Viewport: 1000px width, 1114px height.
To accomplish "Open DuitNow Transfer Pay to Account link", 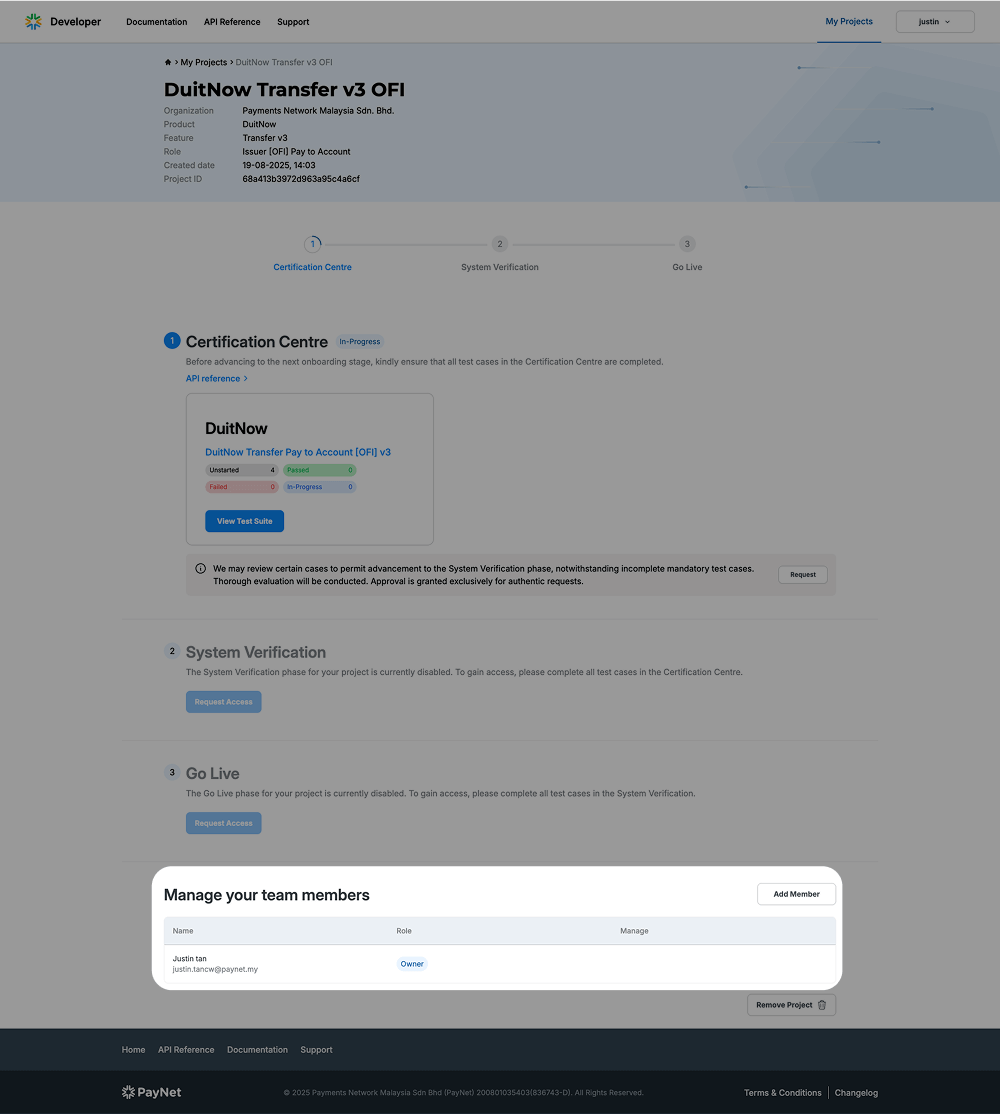I will pos(298,452).
